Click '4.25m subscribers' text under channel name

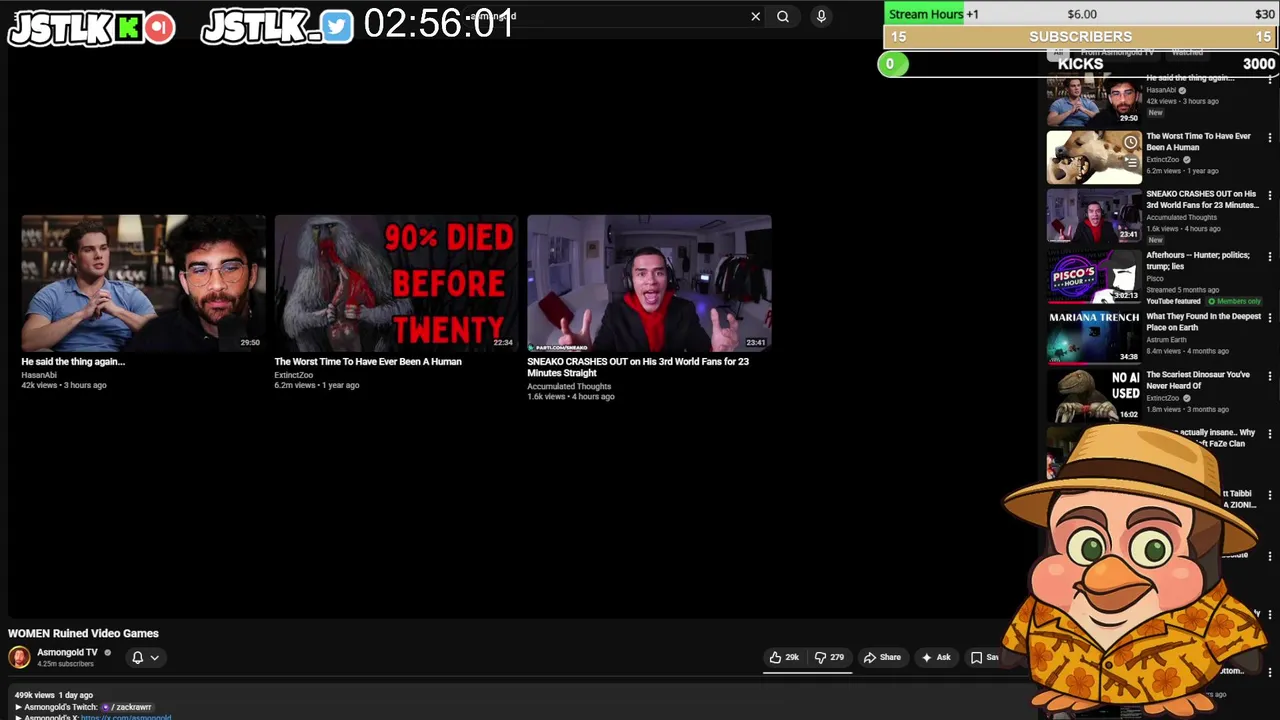click(65, 664)
